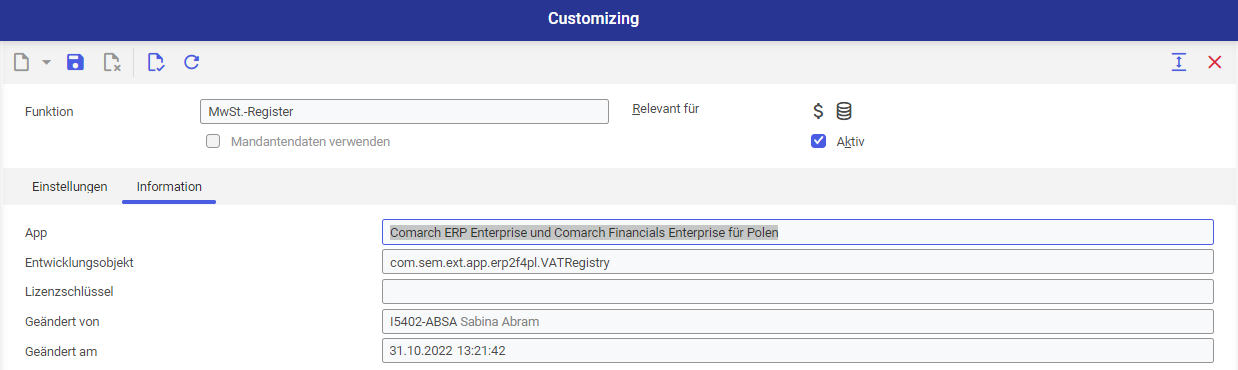Refresh the Customizing view
The height and width of the screenshot is (370, 1238).
coord(192,62)
